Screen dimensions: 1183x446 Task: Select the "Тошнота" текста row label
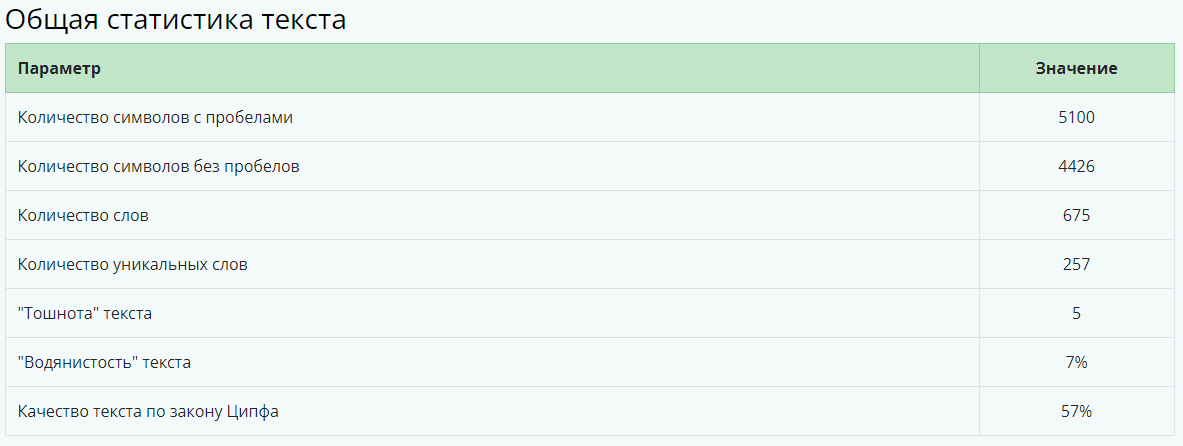point(85,314)
